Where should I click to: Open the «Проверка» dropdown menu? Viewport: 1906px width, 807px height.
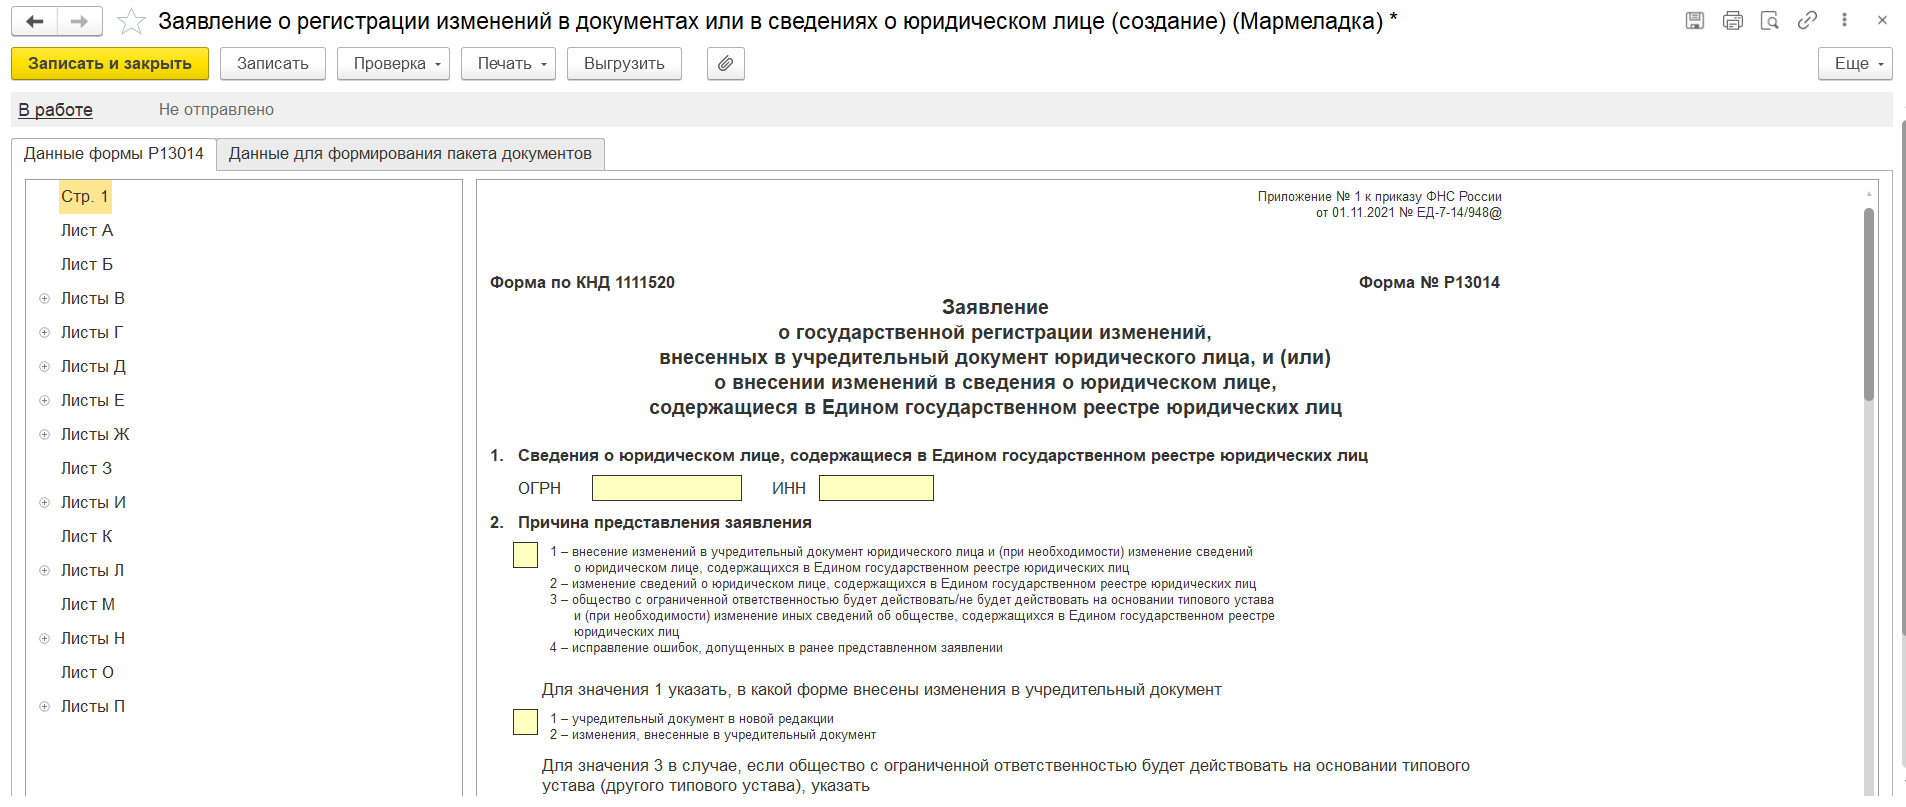[393, 64]
